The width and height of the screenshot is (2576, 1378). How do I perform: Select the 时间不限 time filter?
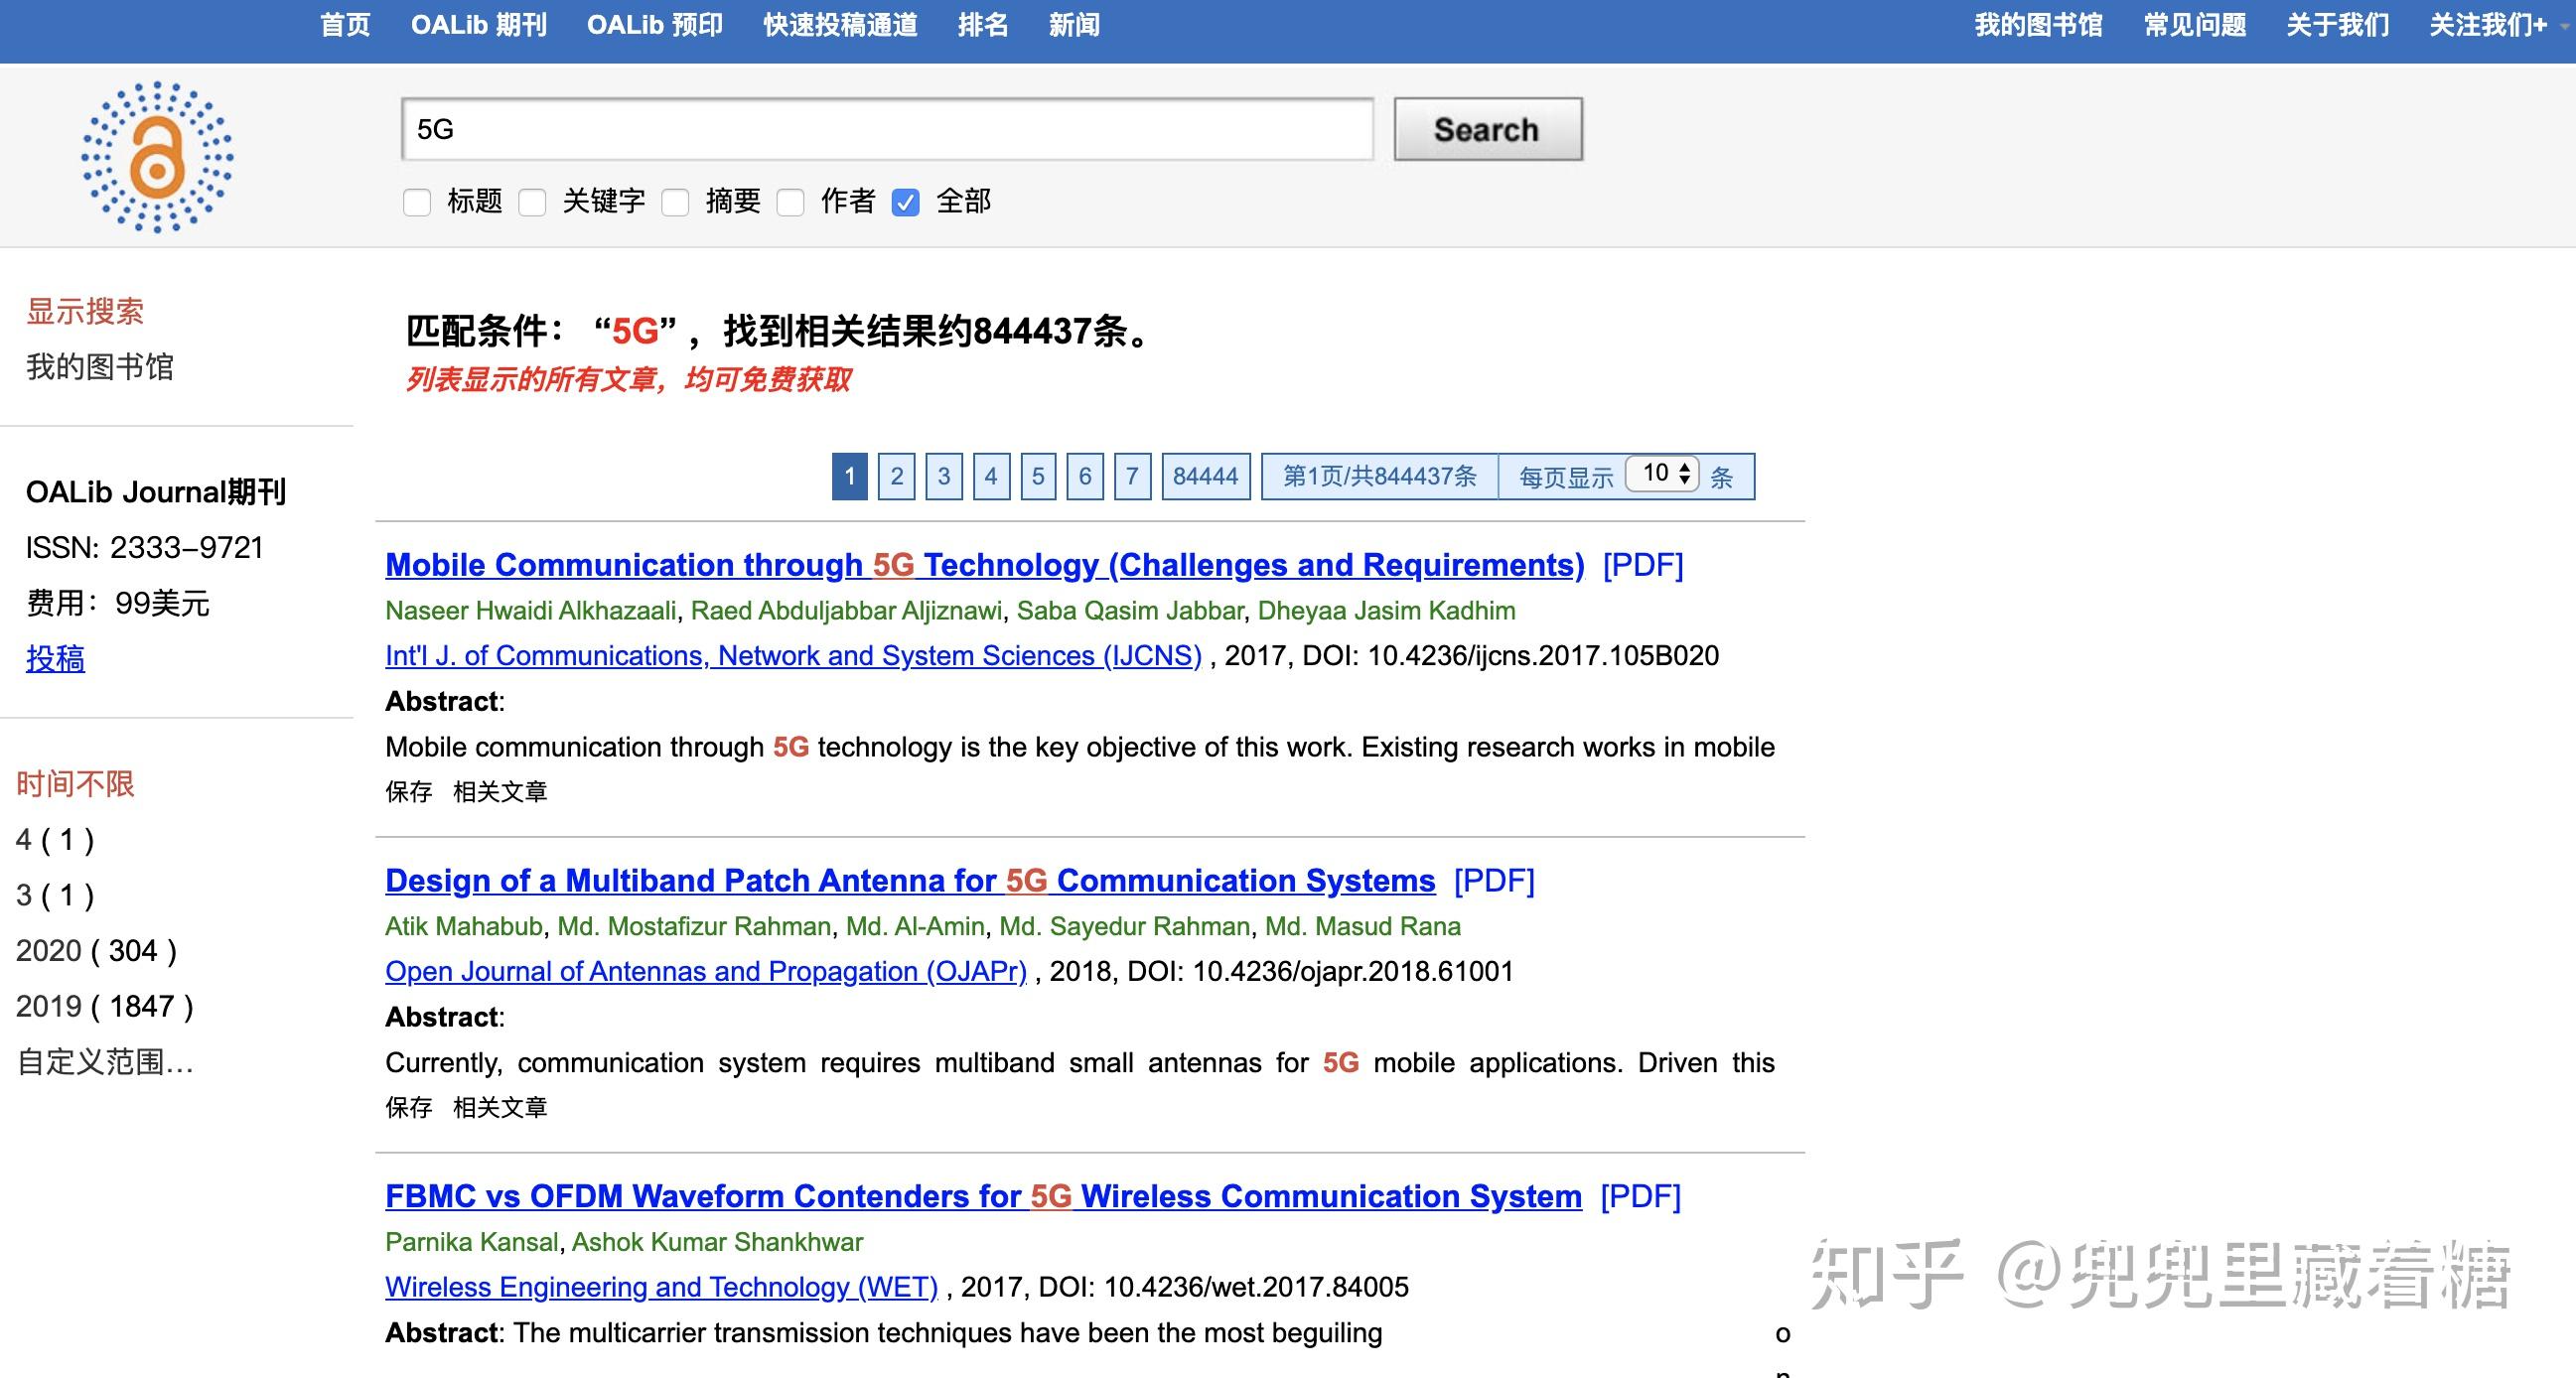[x=75, y=784]
